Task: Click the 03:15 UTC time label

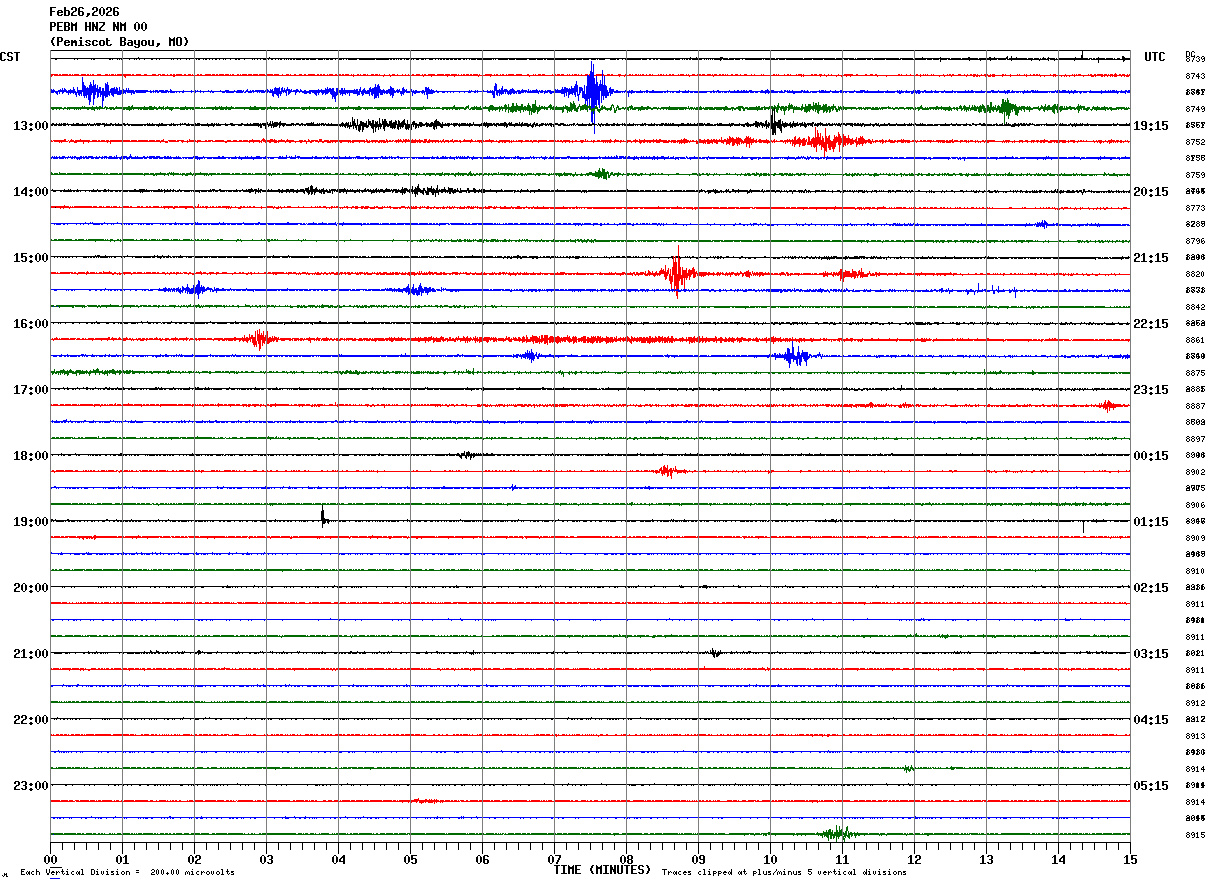Action: 1151,654
